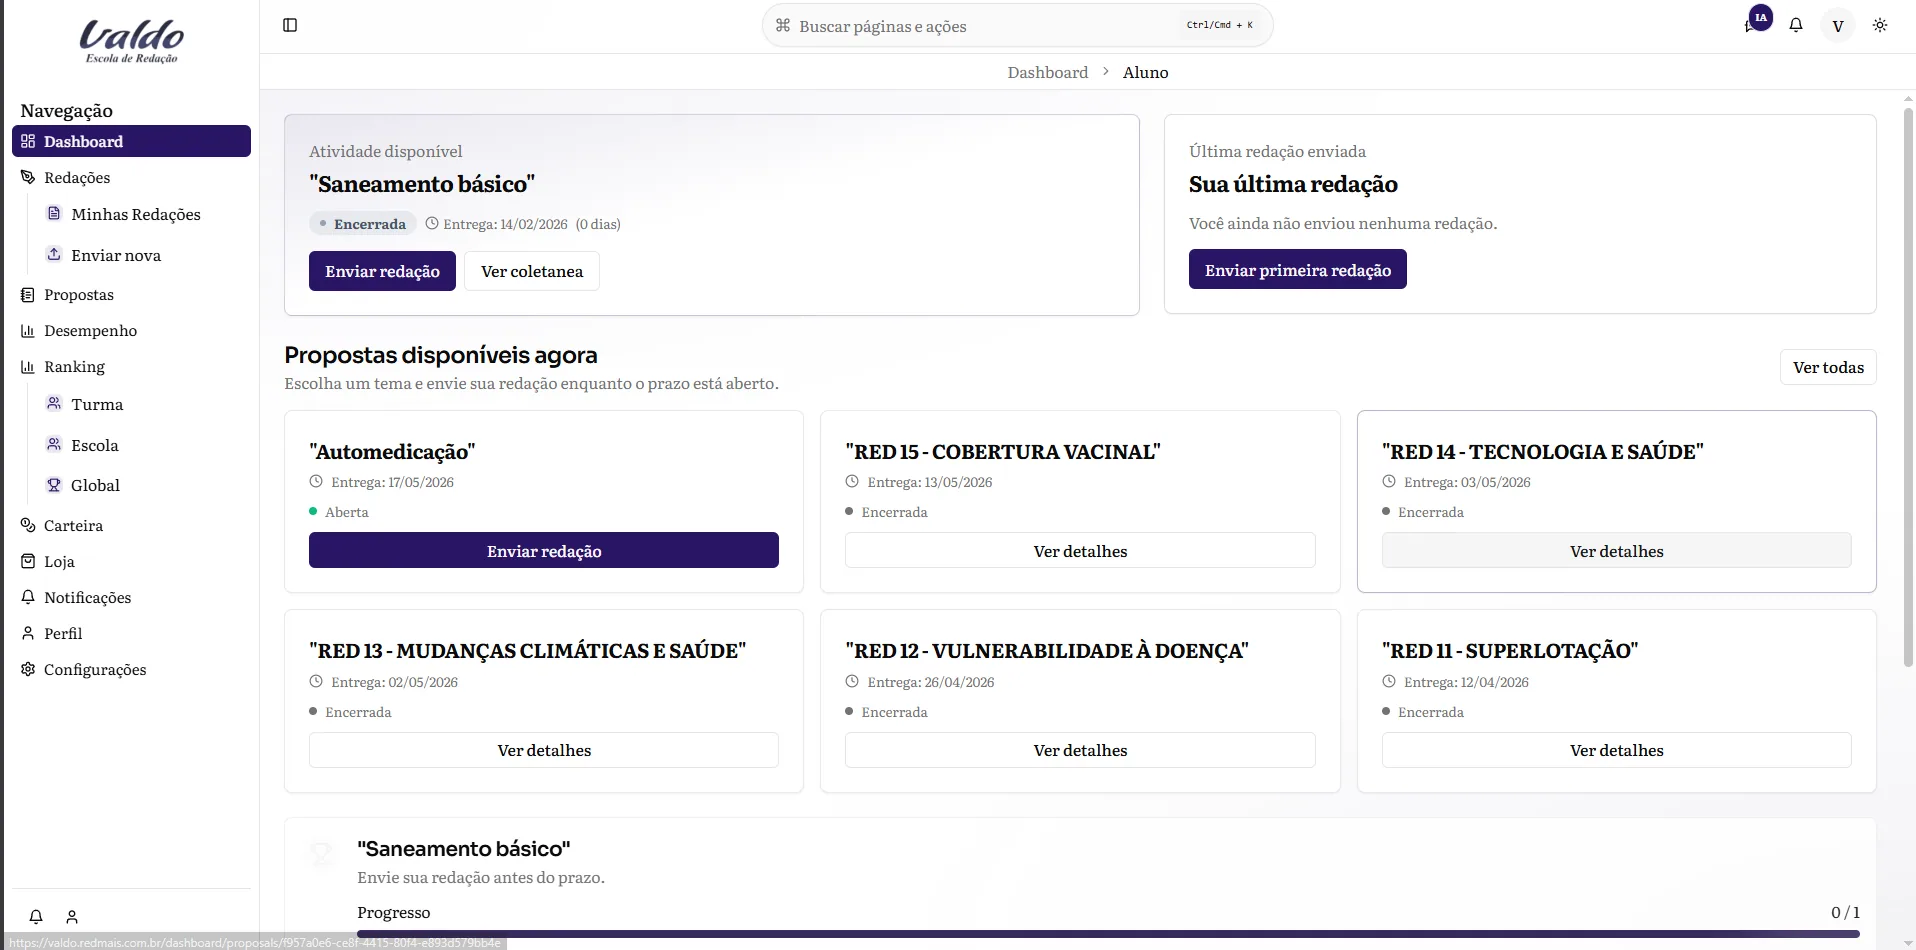Viewport: 1916px width, 950px height.
Task: Open the Propostas section
Action: [x=131, y=295]
